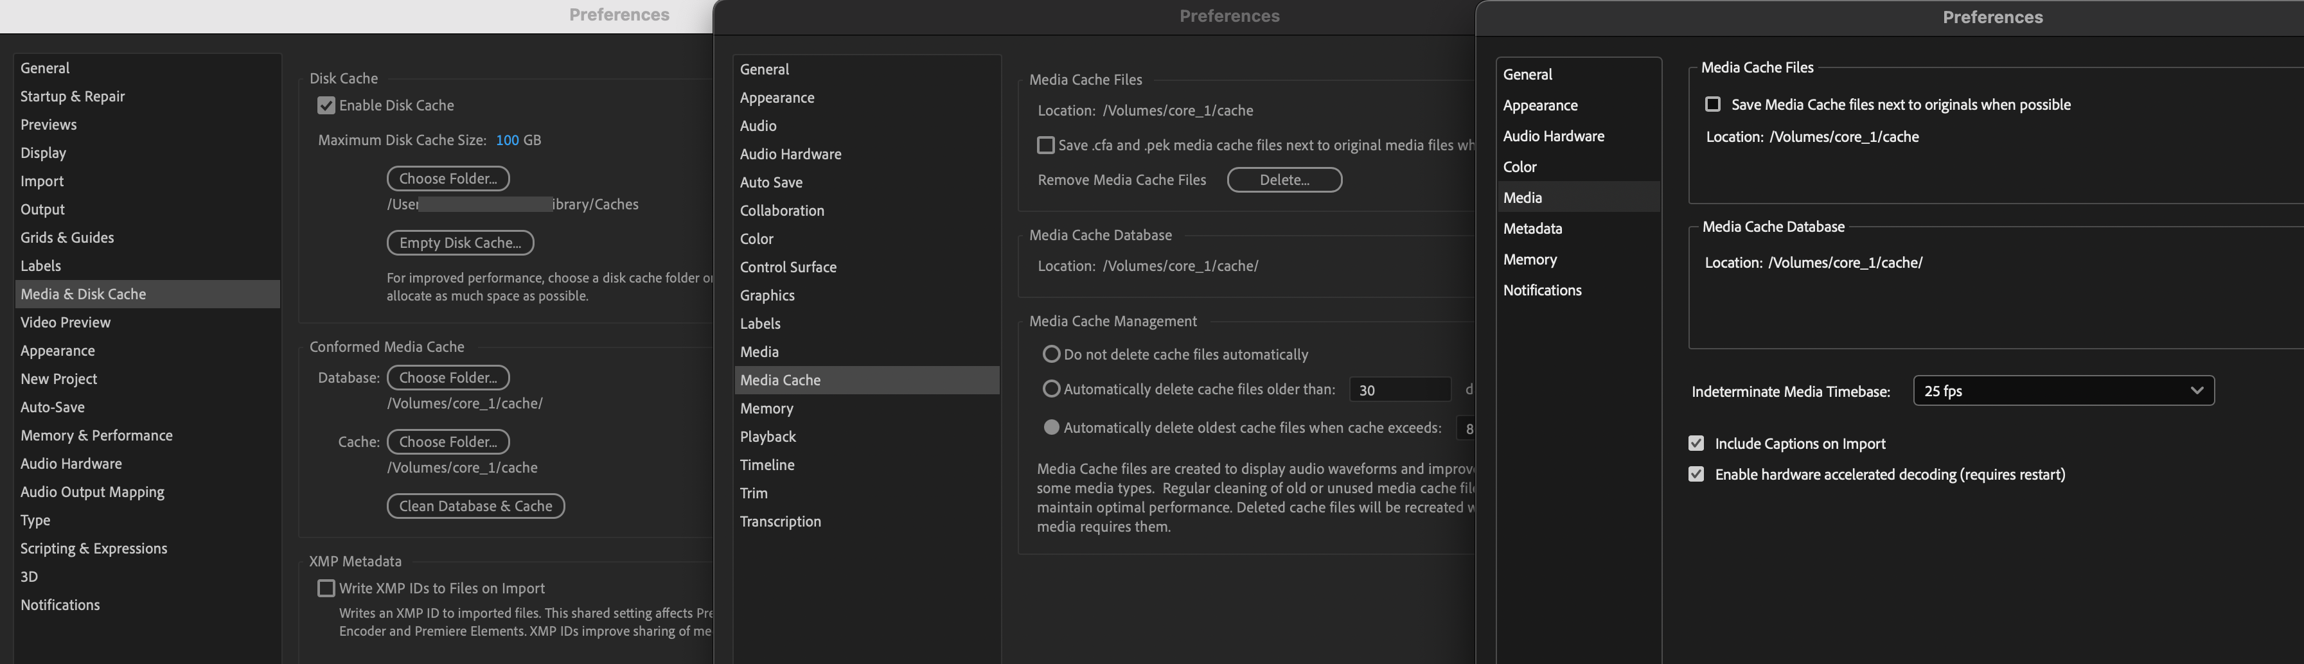
Task: Disable the Enable Disk Cache checkbox
Action: (326, 105)
